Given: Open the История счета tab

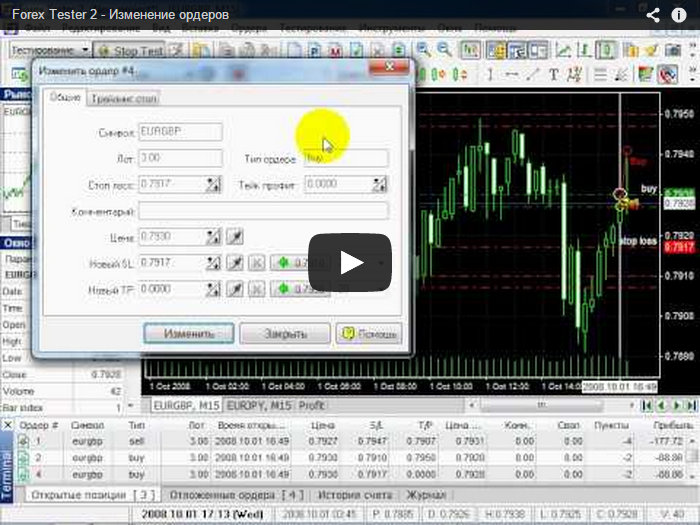Looking at the screenshot, I should point(355,495).
